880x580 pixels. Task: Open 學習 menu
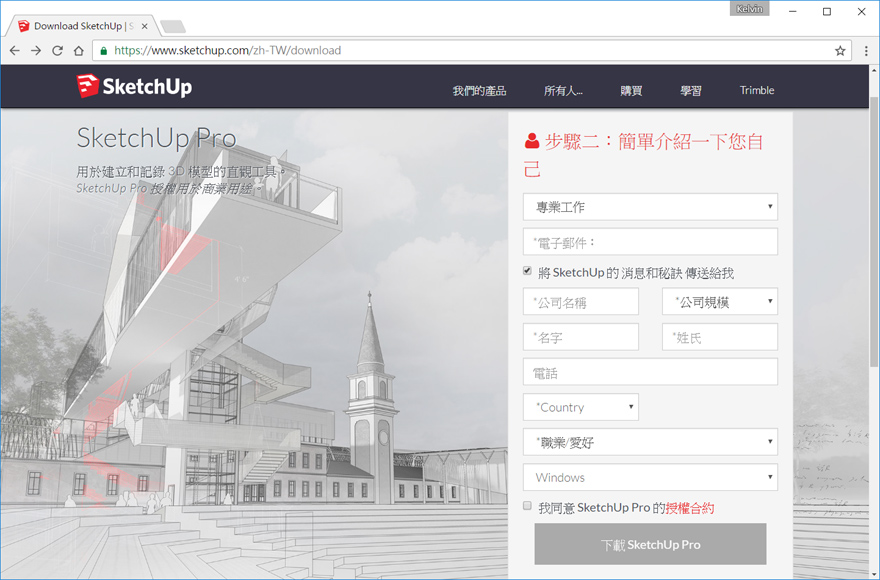coord(690,90)
